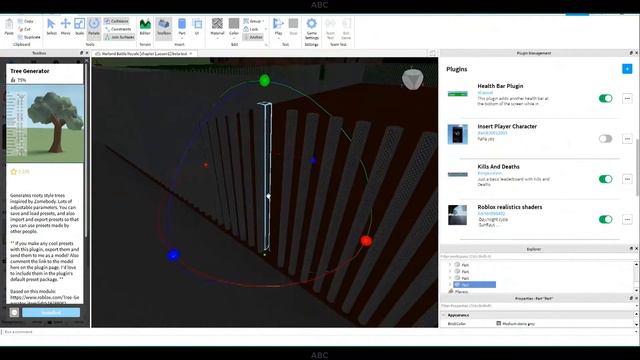640x360 pixels.
Task: Select the highlighted Part in Explorer
Action: click(x=475, y=284)
